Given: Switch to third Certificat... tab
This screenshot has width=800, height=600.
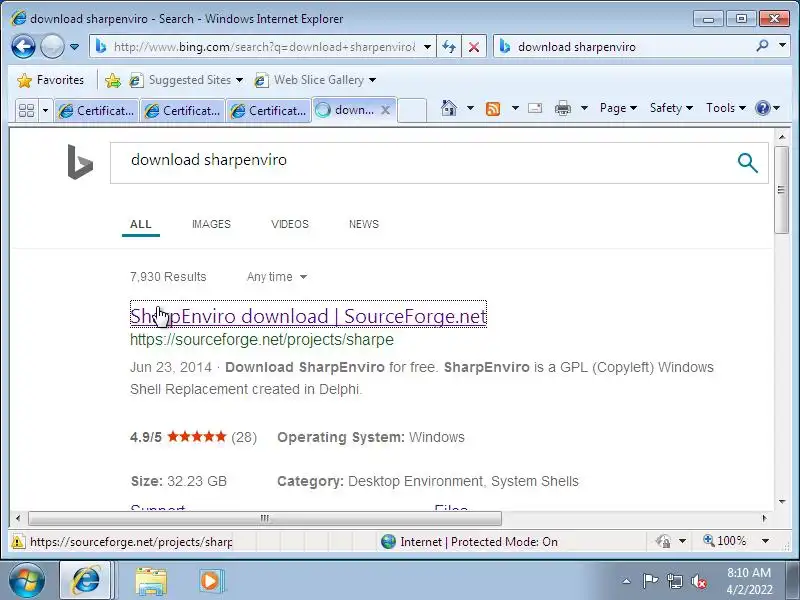Looking at the screenshot, I should pyautogui.click(x=268, y=110).
